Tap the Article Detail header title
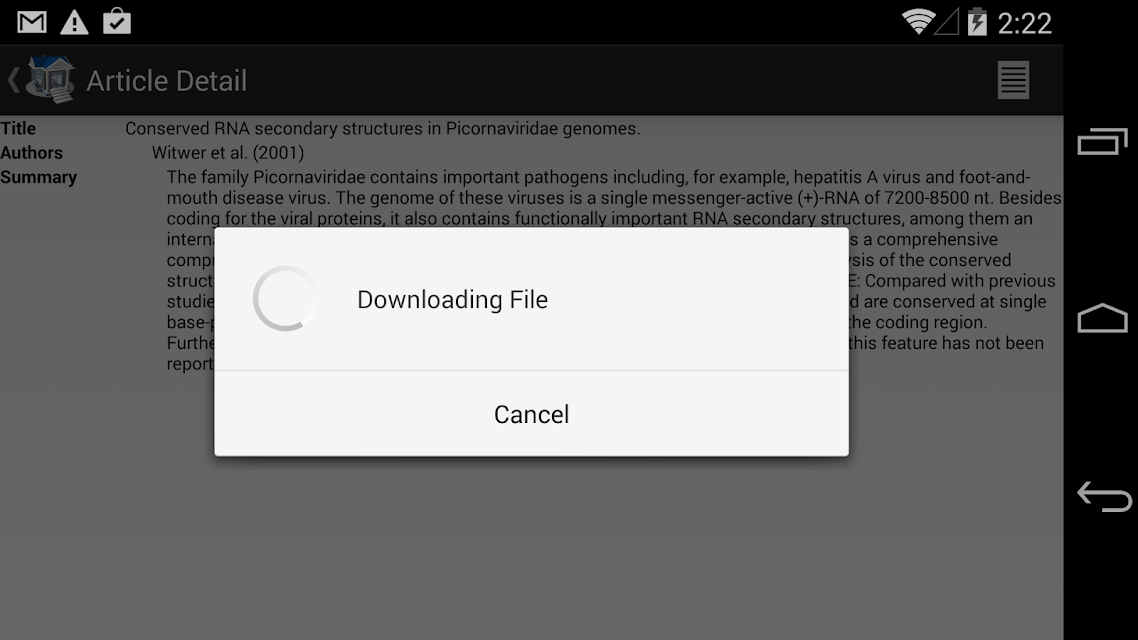The image size is (1138, 640). tap(167, 81)
